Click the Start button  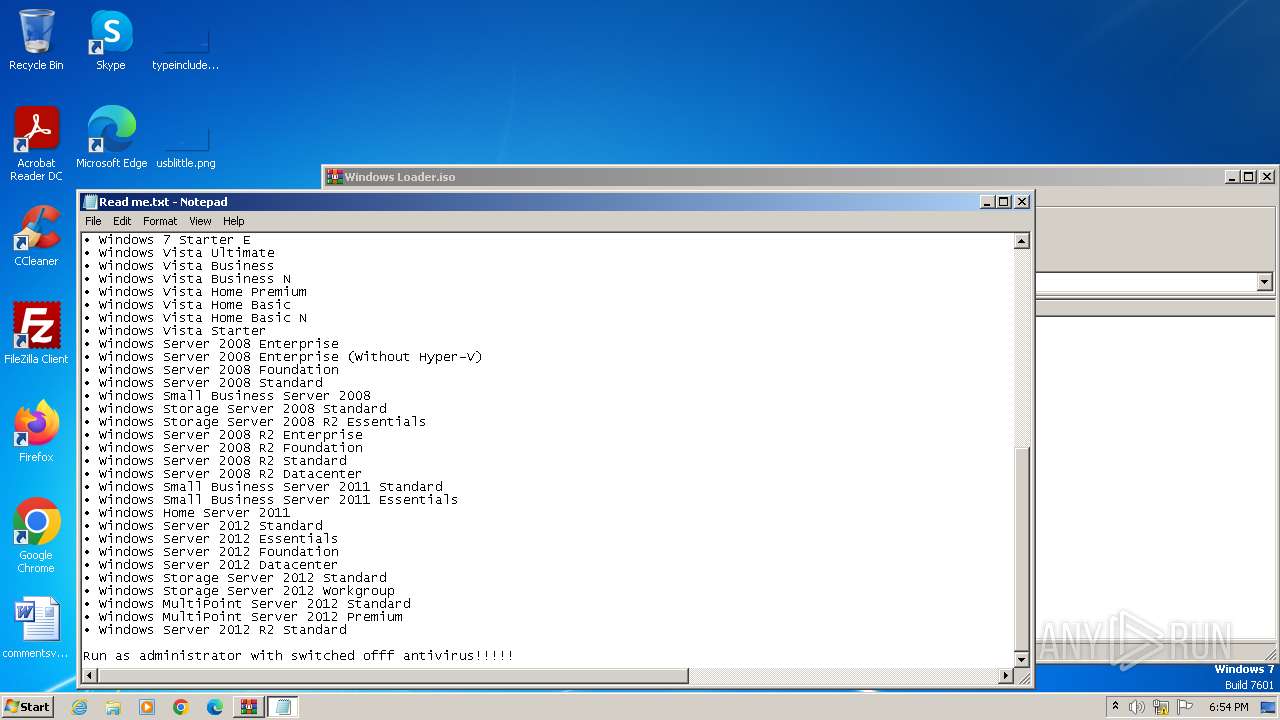[27, 707]
